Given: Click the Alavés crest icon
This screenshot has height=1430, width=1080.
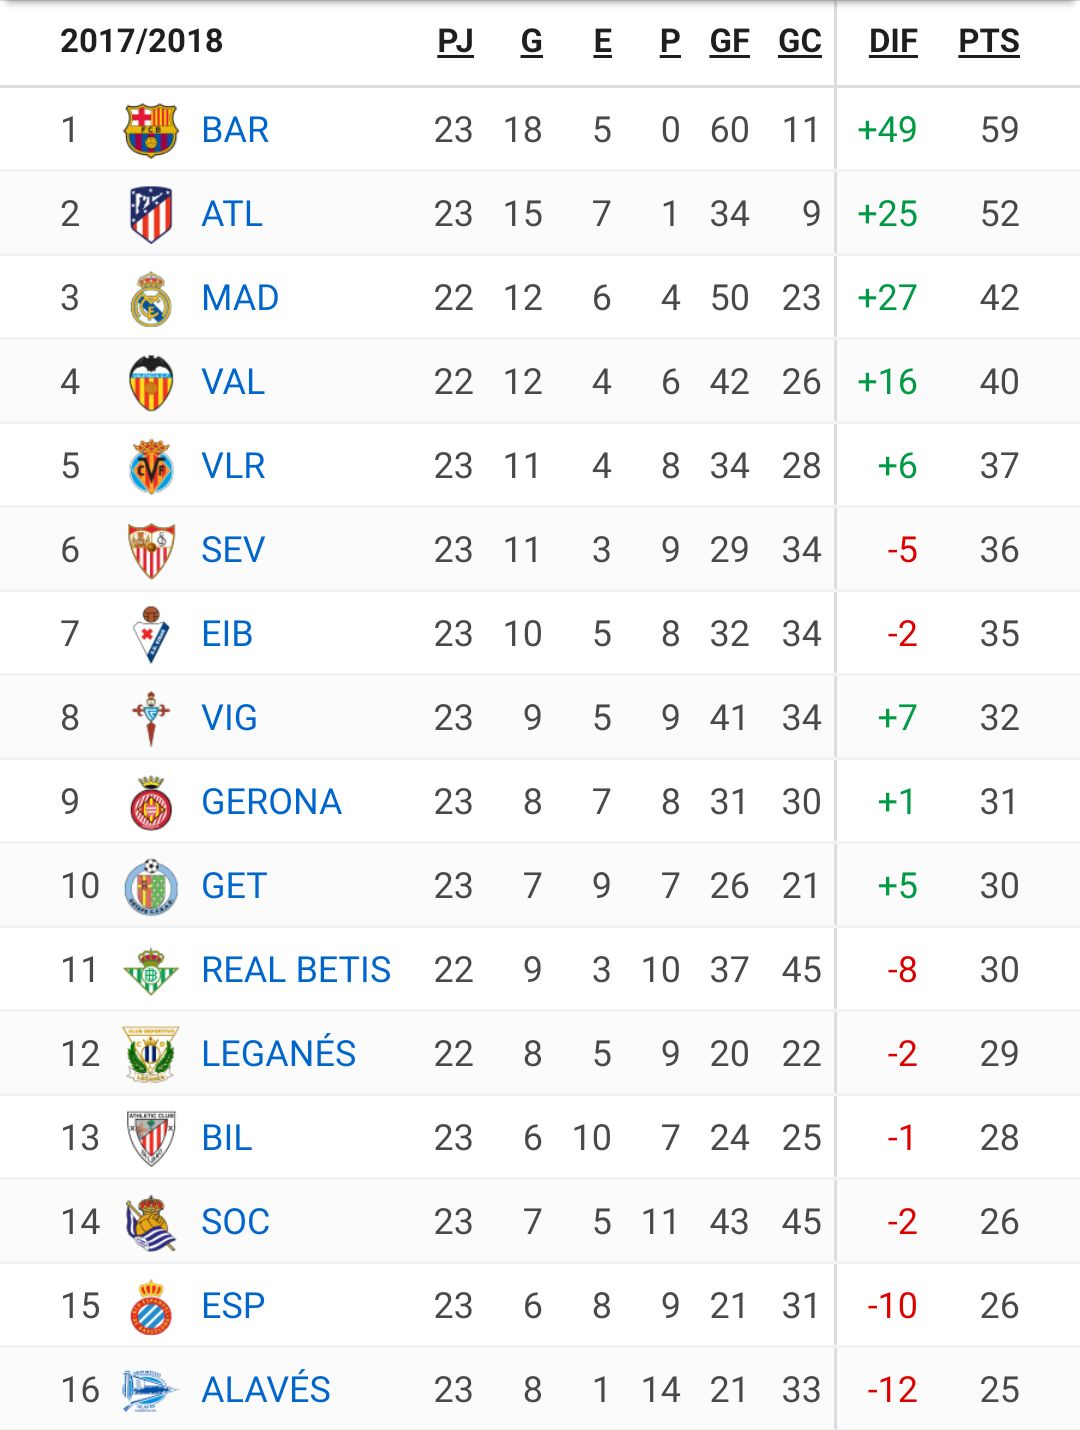Looking at the screenshot, I should coord(149,1390).
